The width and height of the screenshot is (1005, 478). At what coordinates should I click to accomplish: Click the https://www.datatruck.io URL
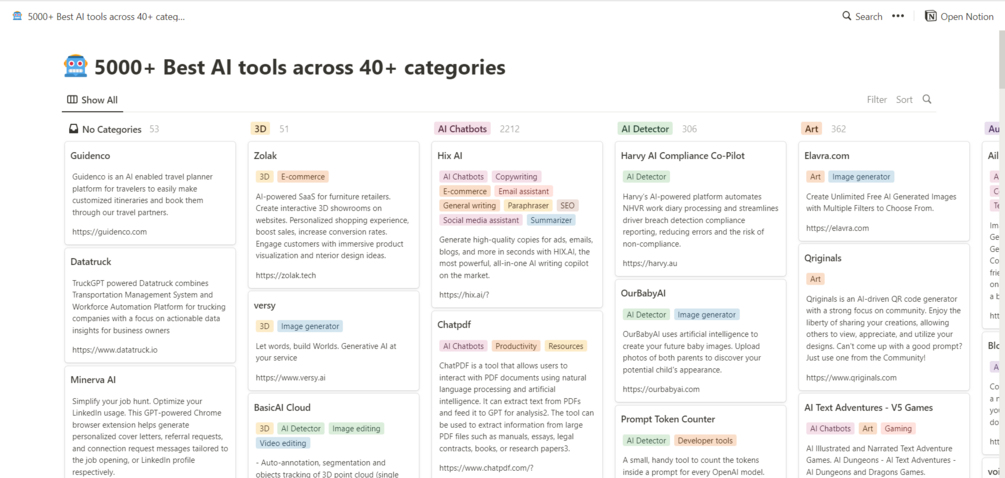click(115, 350)
